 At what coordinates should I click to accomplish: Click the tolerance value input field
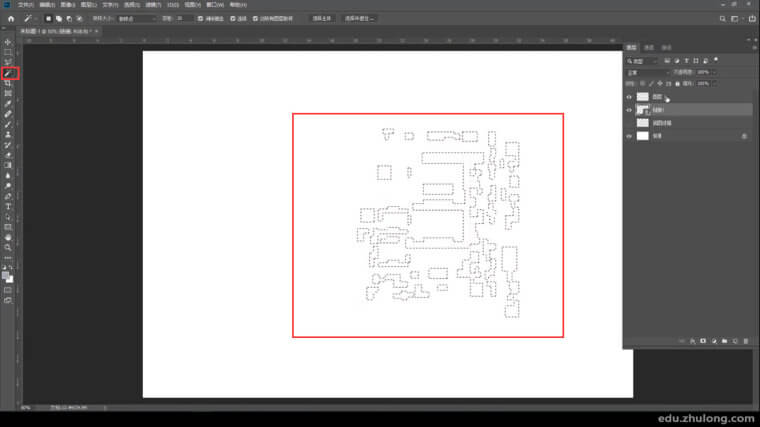[183, 18]
